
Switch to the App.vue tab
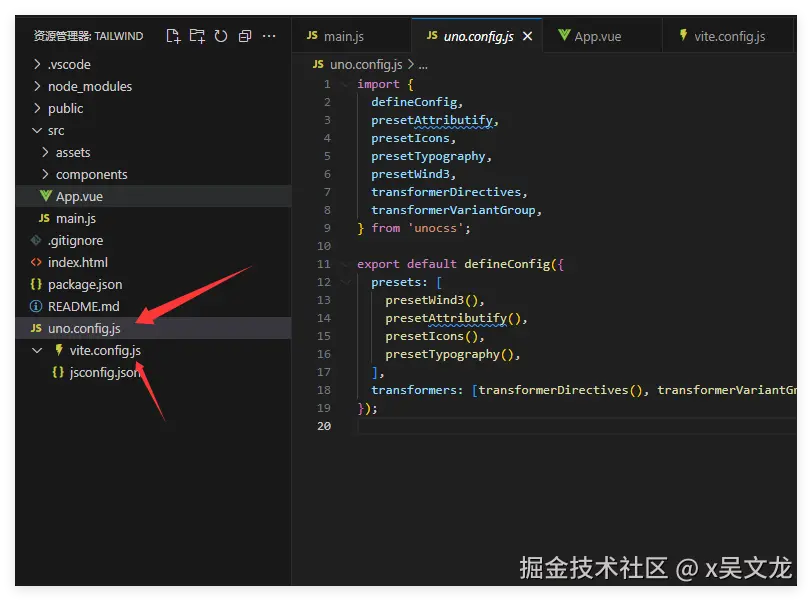(x=601, y=34)
